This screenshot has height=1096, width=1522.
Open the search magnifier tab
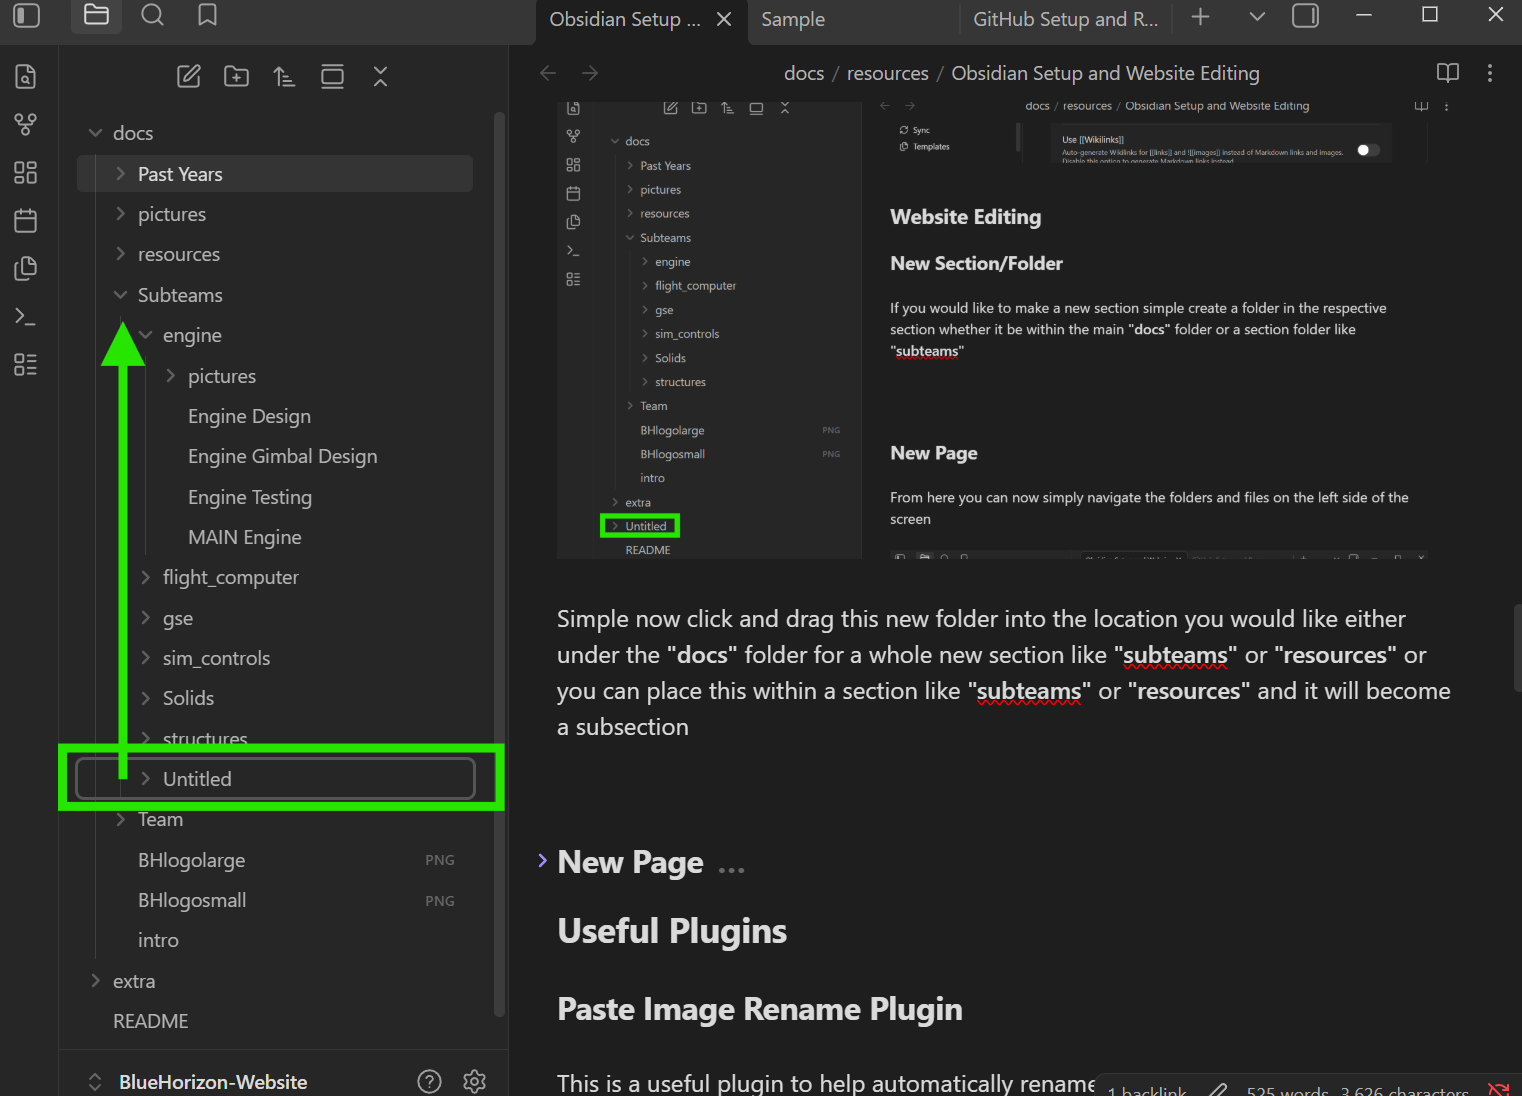(x=152, y=15)
